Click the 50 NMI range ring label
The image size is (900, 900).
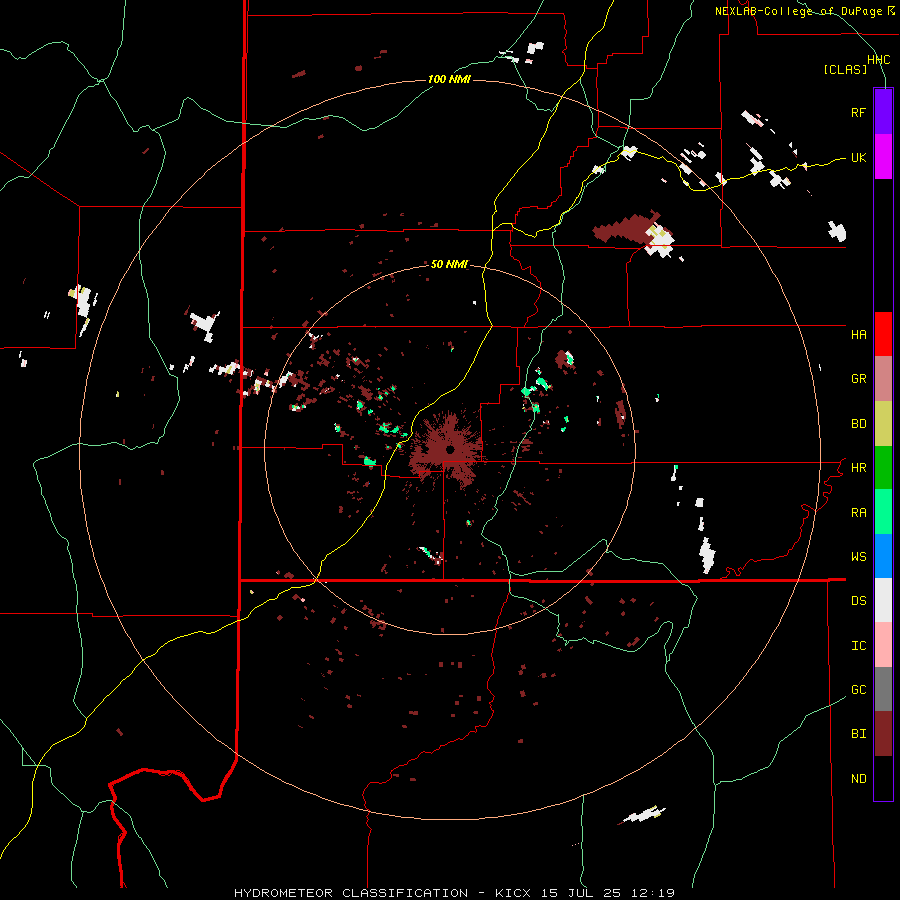tap(449, 264)
